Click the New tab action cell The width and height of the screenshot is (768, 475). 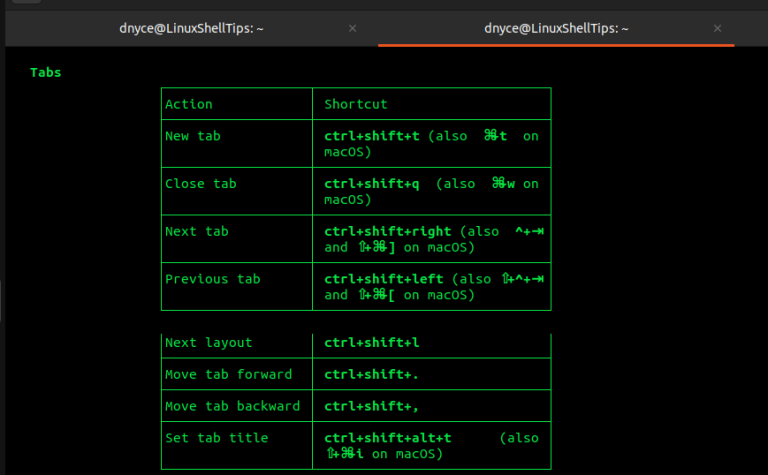pos(193,136)
